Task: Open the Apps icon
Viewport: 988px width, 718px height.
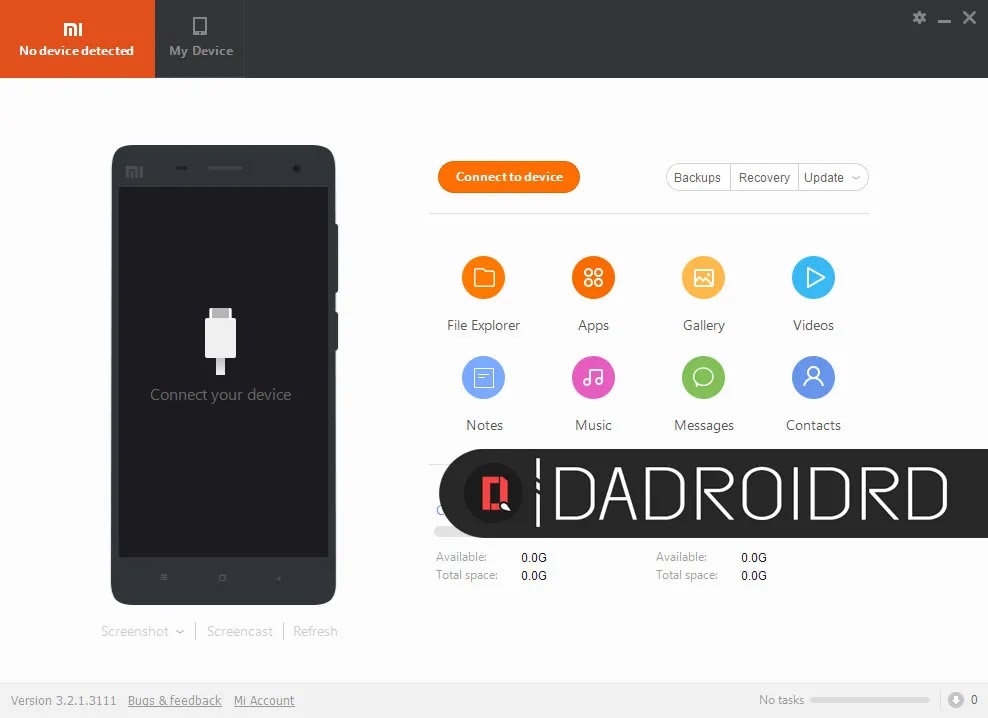Action: tap(593, 277)
